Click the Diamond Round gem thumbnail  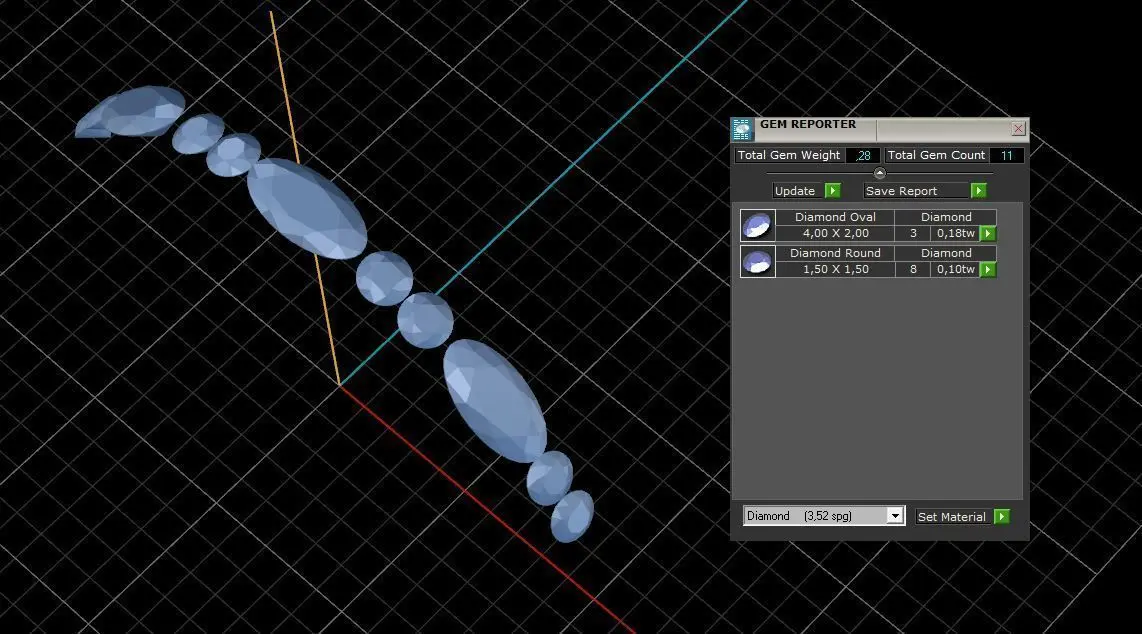pyautogui.click(x=757, y=261)
